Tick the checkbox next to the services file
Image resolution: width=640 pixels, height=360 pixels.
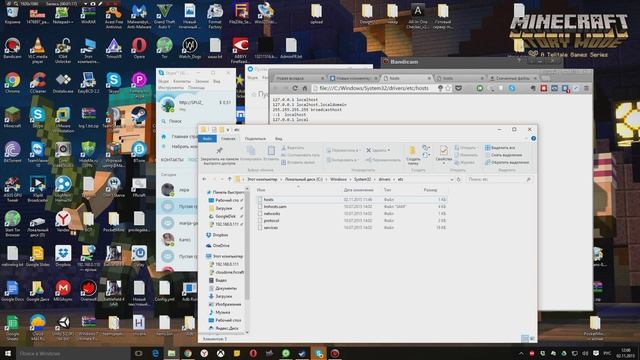pos(260,227)
